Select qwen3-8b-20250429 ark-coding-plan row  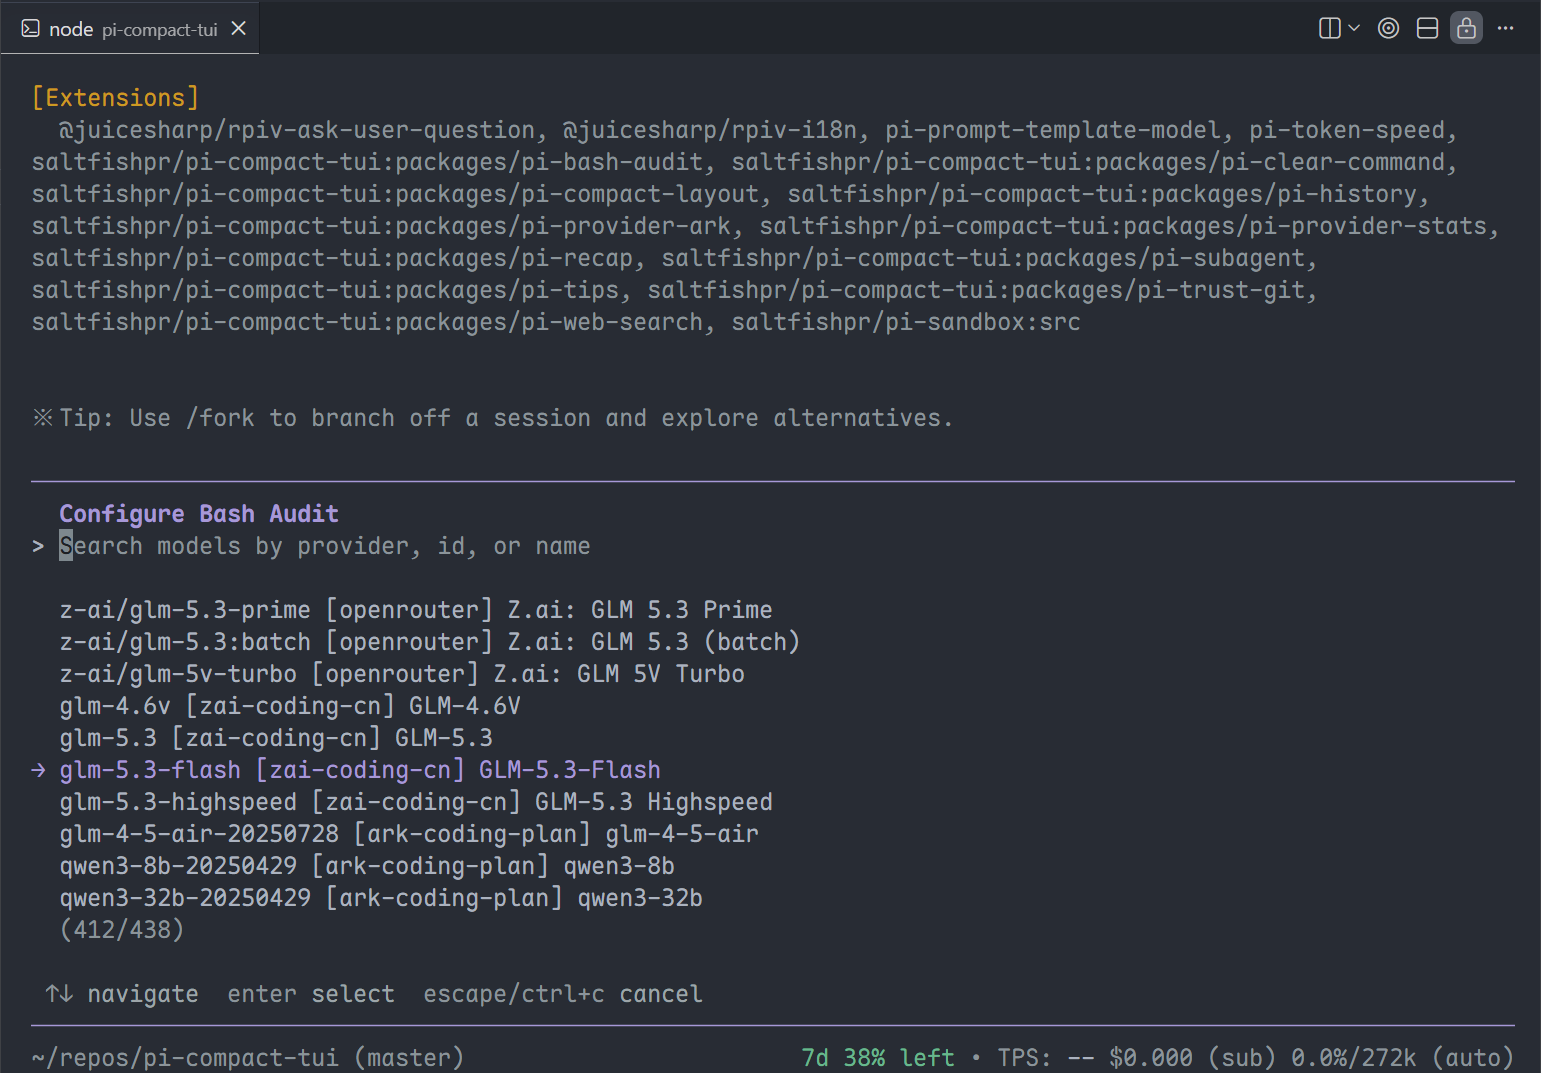click(x=367, y=866)
